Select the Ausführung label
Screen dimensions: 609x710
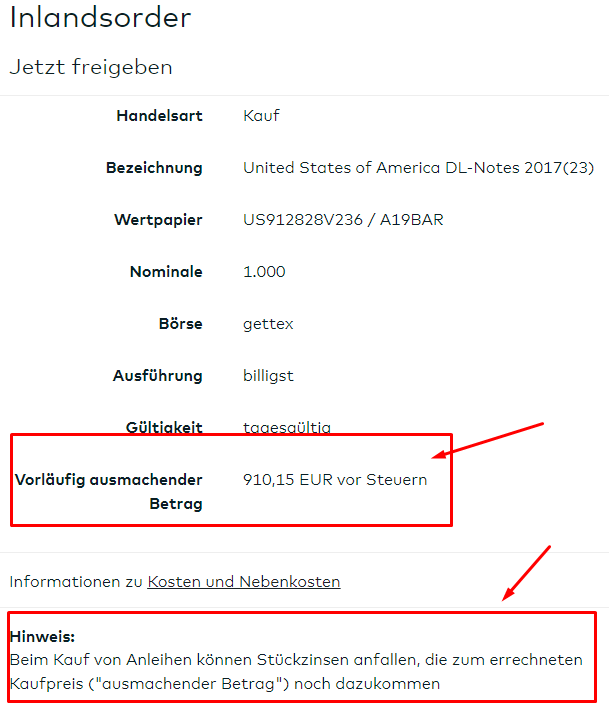coord(157,376)
